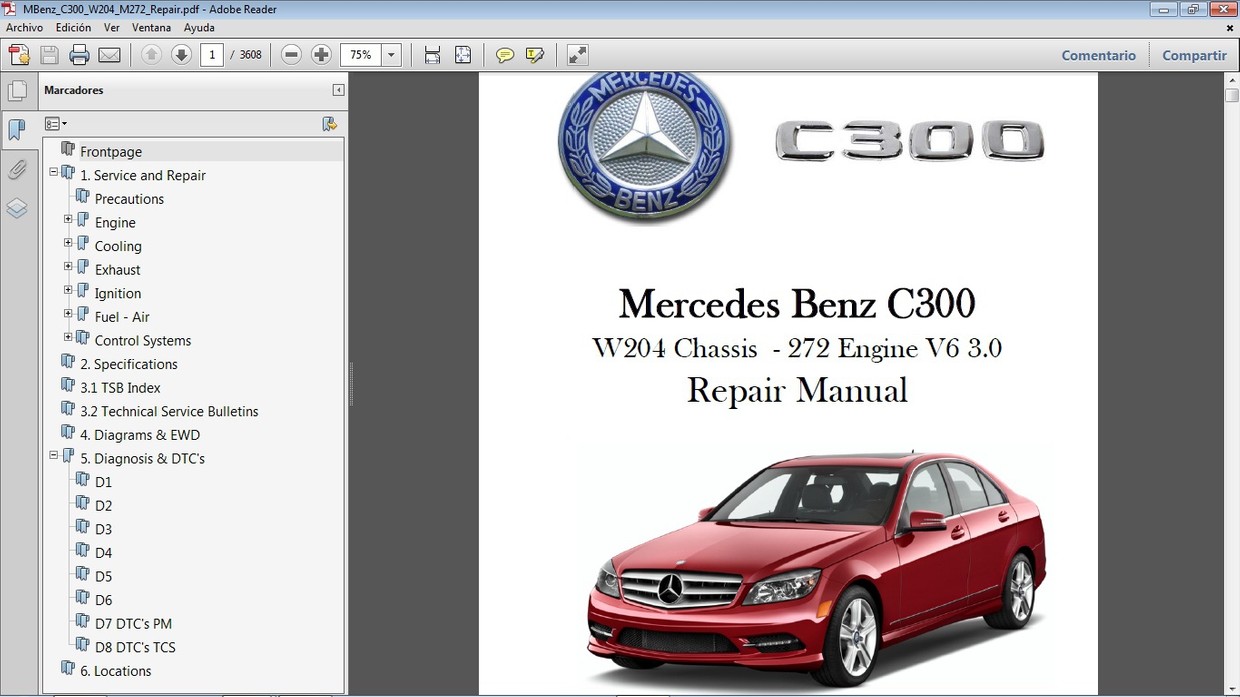
Task: Collapse the 1. Service and Repair node
Action: click(x=54, y=172)
